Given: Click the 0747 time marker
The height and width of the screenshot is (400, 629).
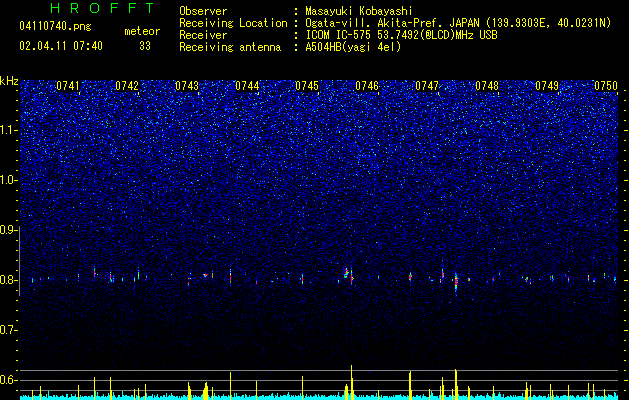Looking at the screenshot, I should coord(427,86).
